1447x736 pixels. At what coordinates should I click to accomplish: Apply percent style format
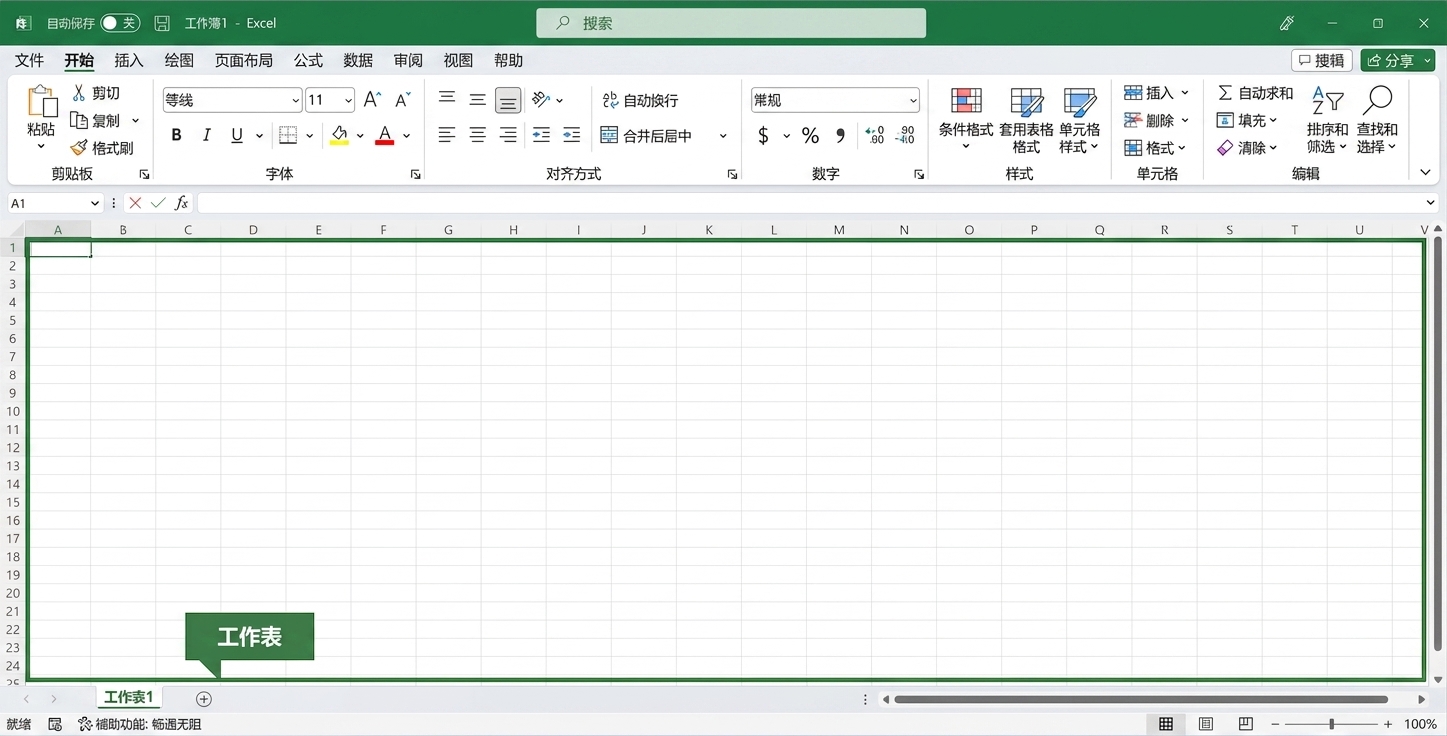[x=811, y=135]
